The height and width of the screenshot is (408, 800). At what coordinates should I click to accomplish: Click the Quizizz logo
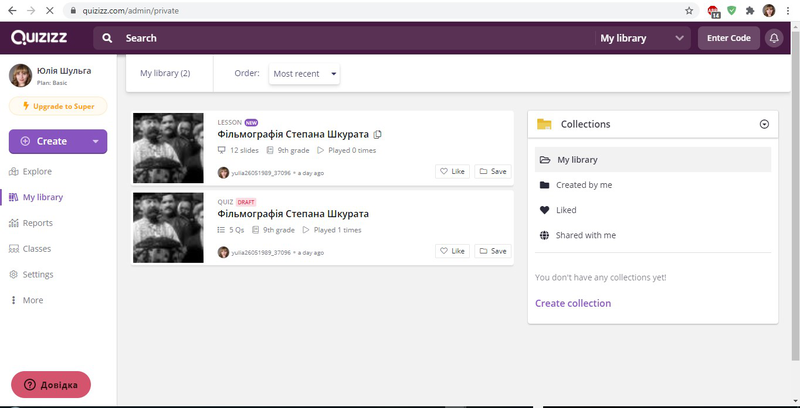[40, 38]
